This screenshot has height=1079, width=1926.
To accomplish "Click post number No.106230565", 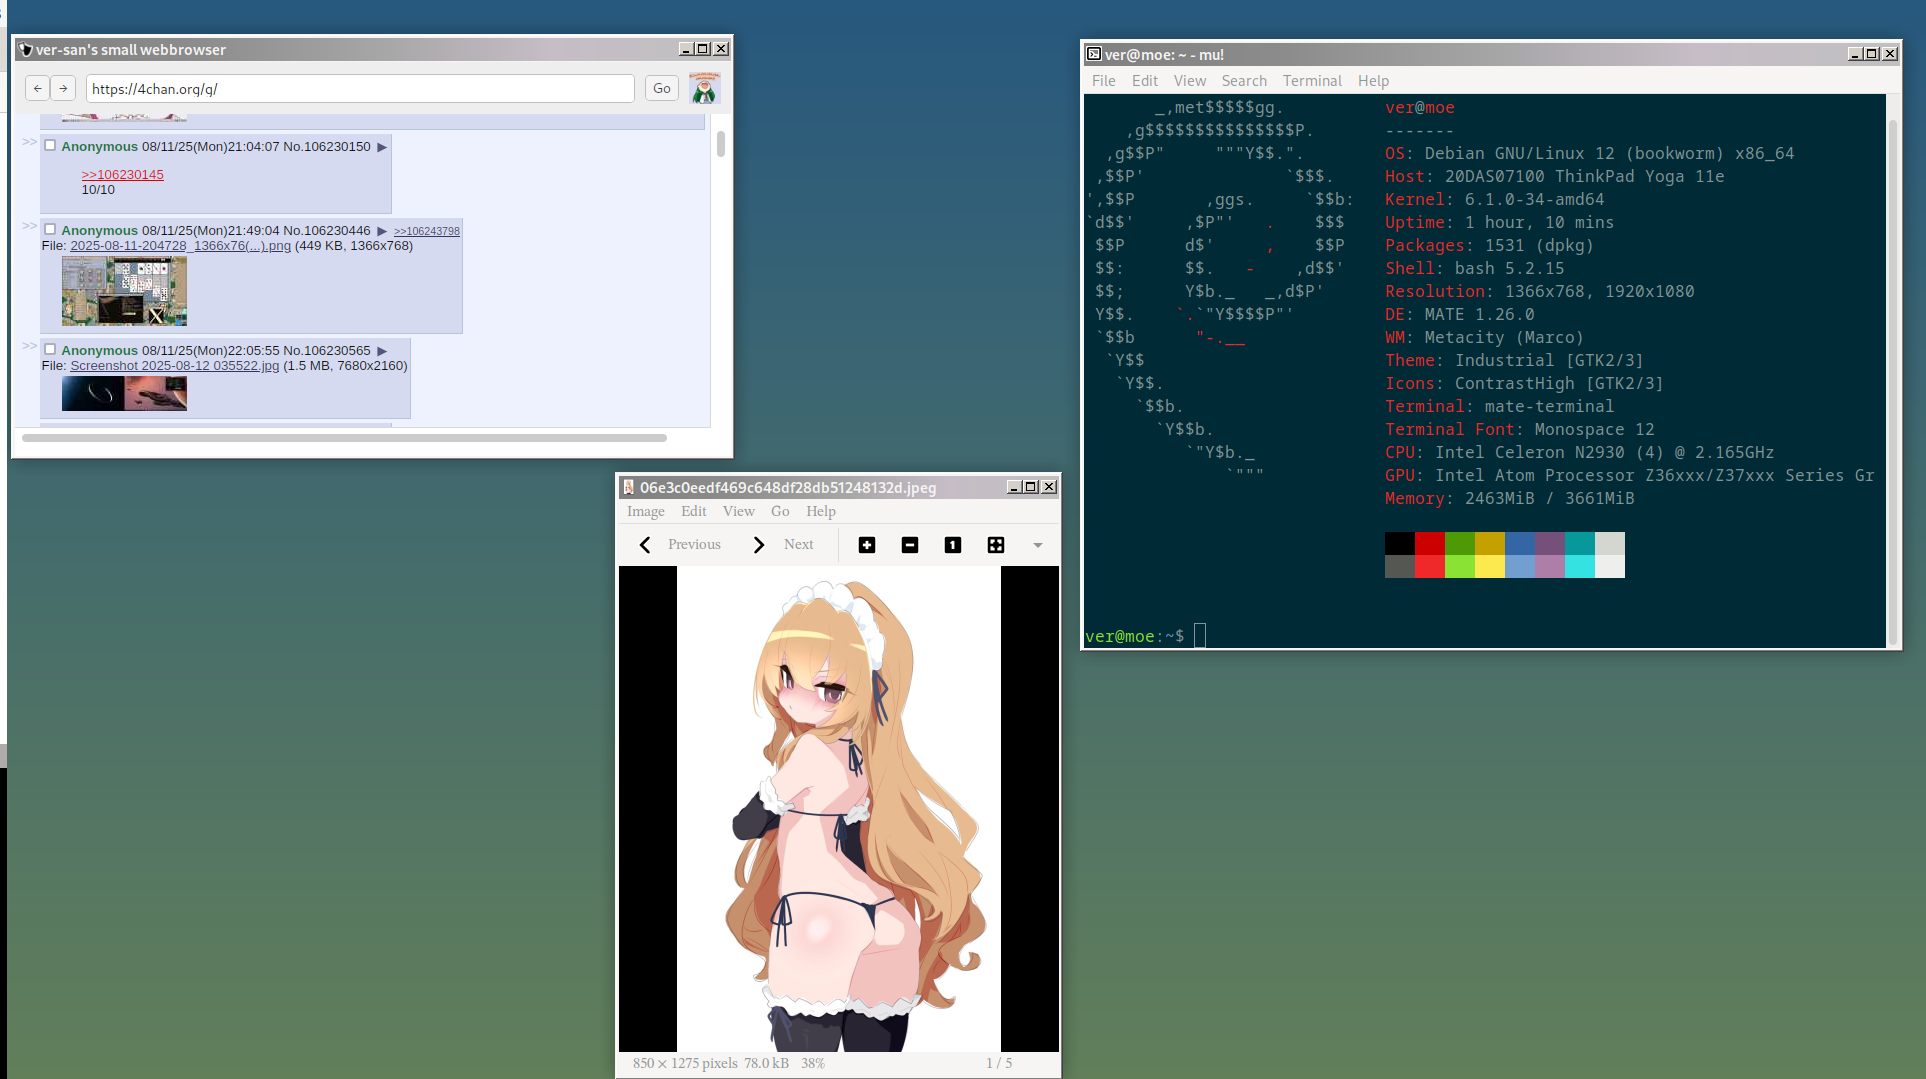I will pyautogui.click(x=327, y=350).
